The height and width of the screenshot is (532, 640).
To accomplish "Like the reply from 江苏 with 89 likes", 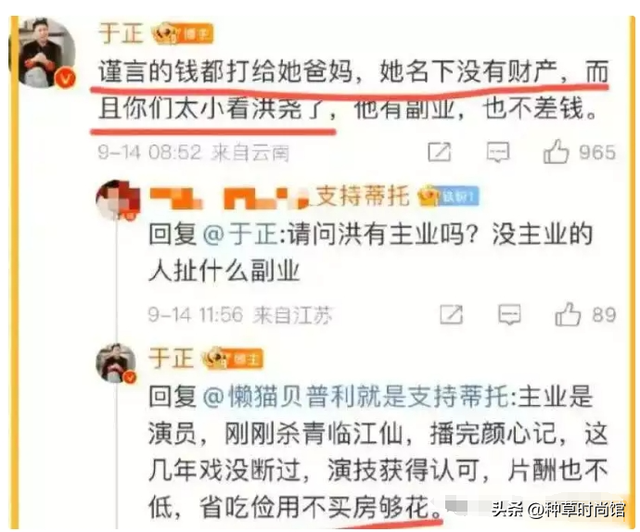I will [568, 314].
